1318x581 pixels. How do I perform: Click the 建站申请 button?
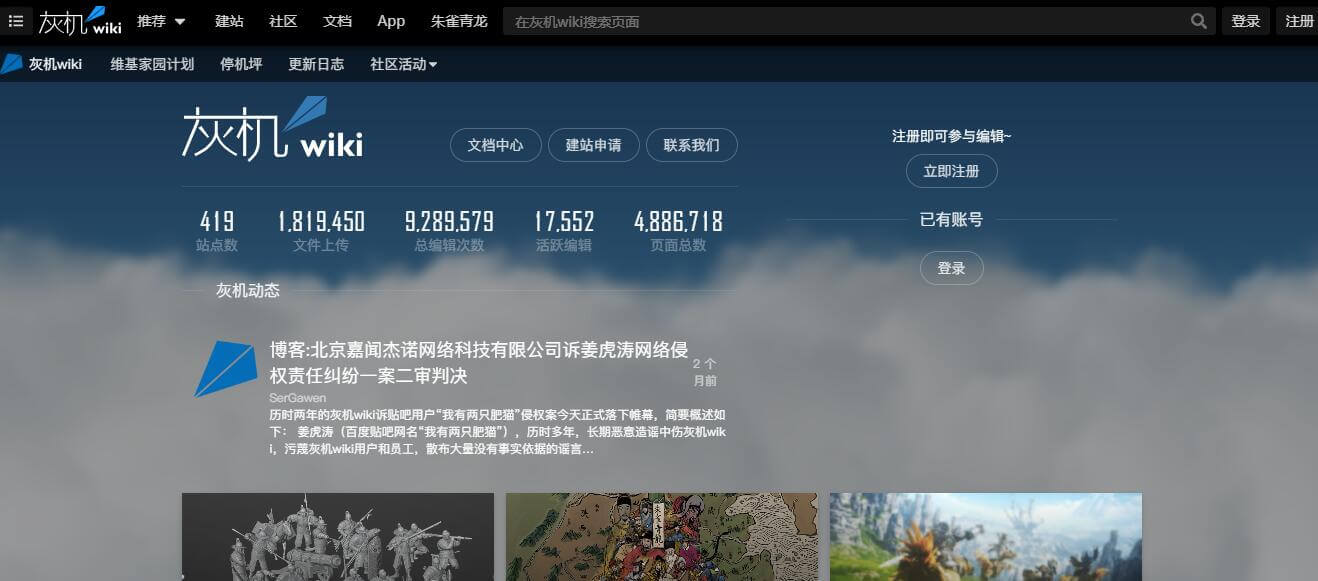pos(594,144)
